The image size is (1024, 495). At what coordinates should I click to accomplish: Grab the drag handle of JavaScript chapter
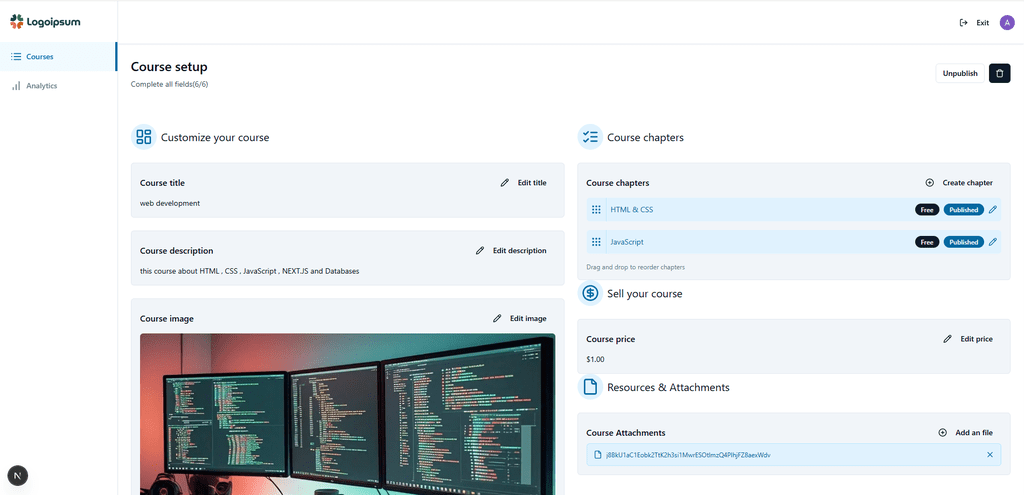(596, 242)
